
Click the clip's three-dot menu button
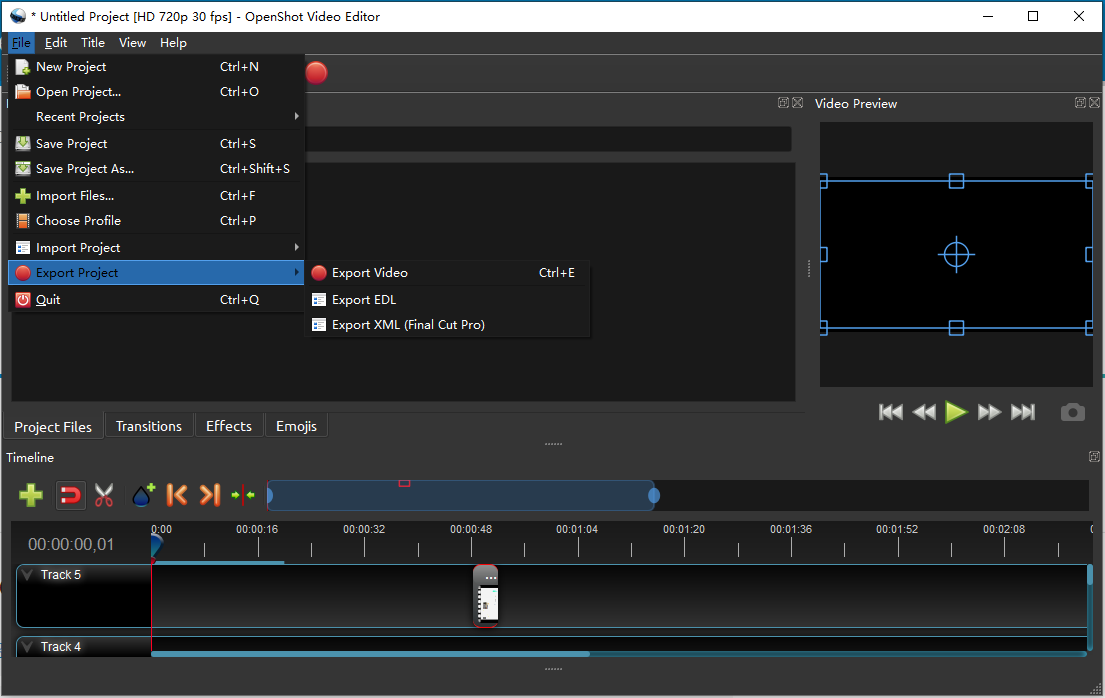491,577
